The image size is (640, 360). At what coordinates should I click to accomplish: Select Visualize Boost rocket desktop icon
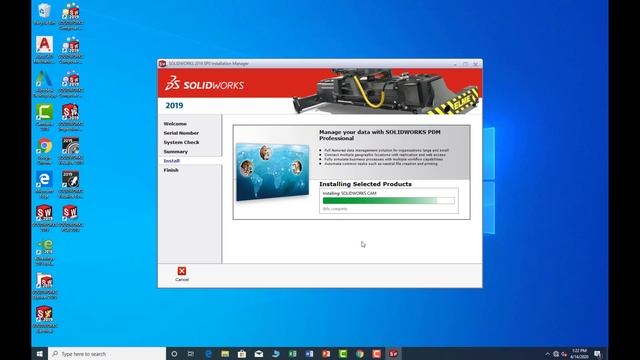click(x=71, y=185)
